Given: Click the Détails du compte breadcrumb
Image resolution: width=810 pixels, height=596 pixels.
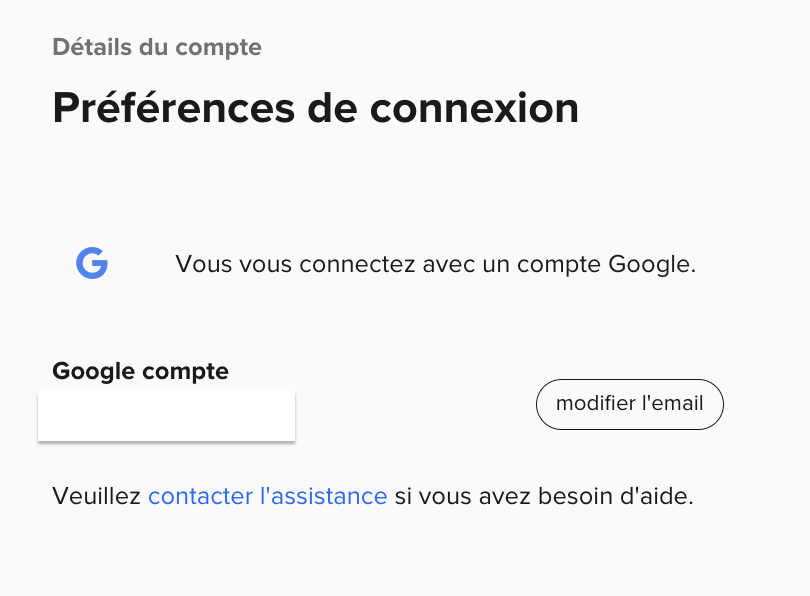Looking at the screenshot, I should pyautogui.click(x=157, y=48).
